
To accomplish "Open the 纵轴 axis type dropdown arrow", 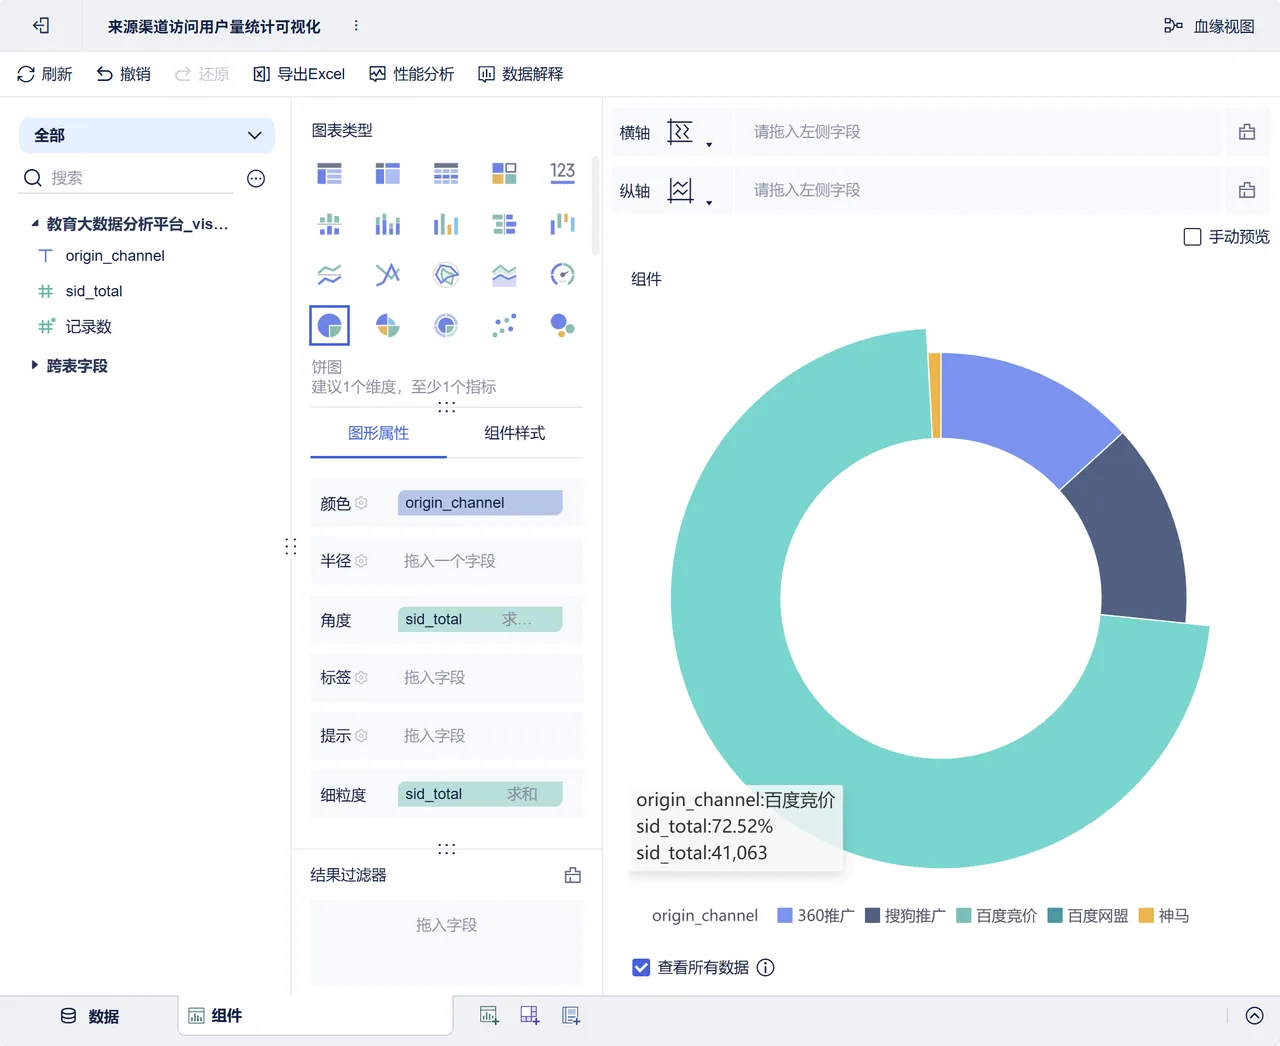I will coord(709,202).
